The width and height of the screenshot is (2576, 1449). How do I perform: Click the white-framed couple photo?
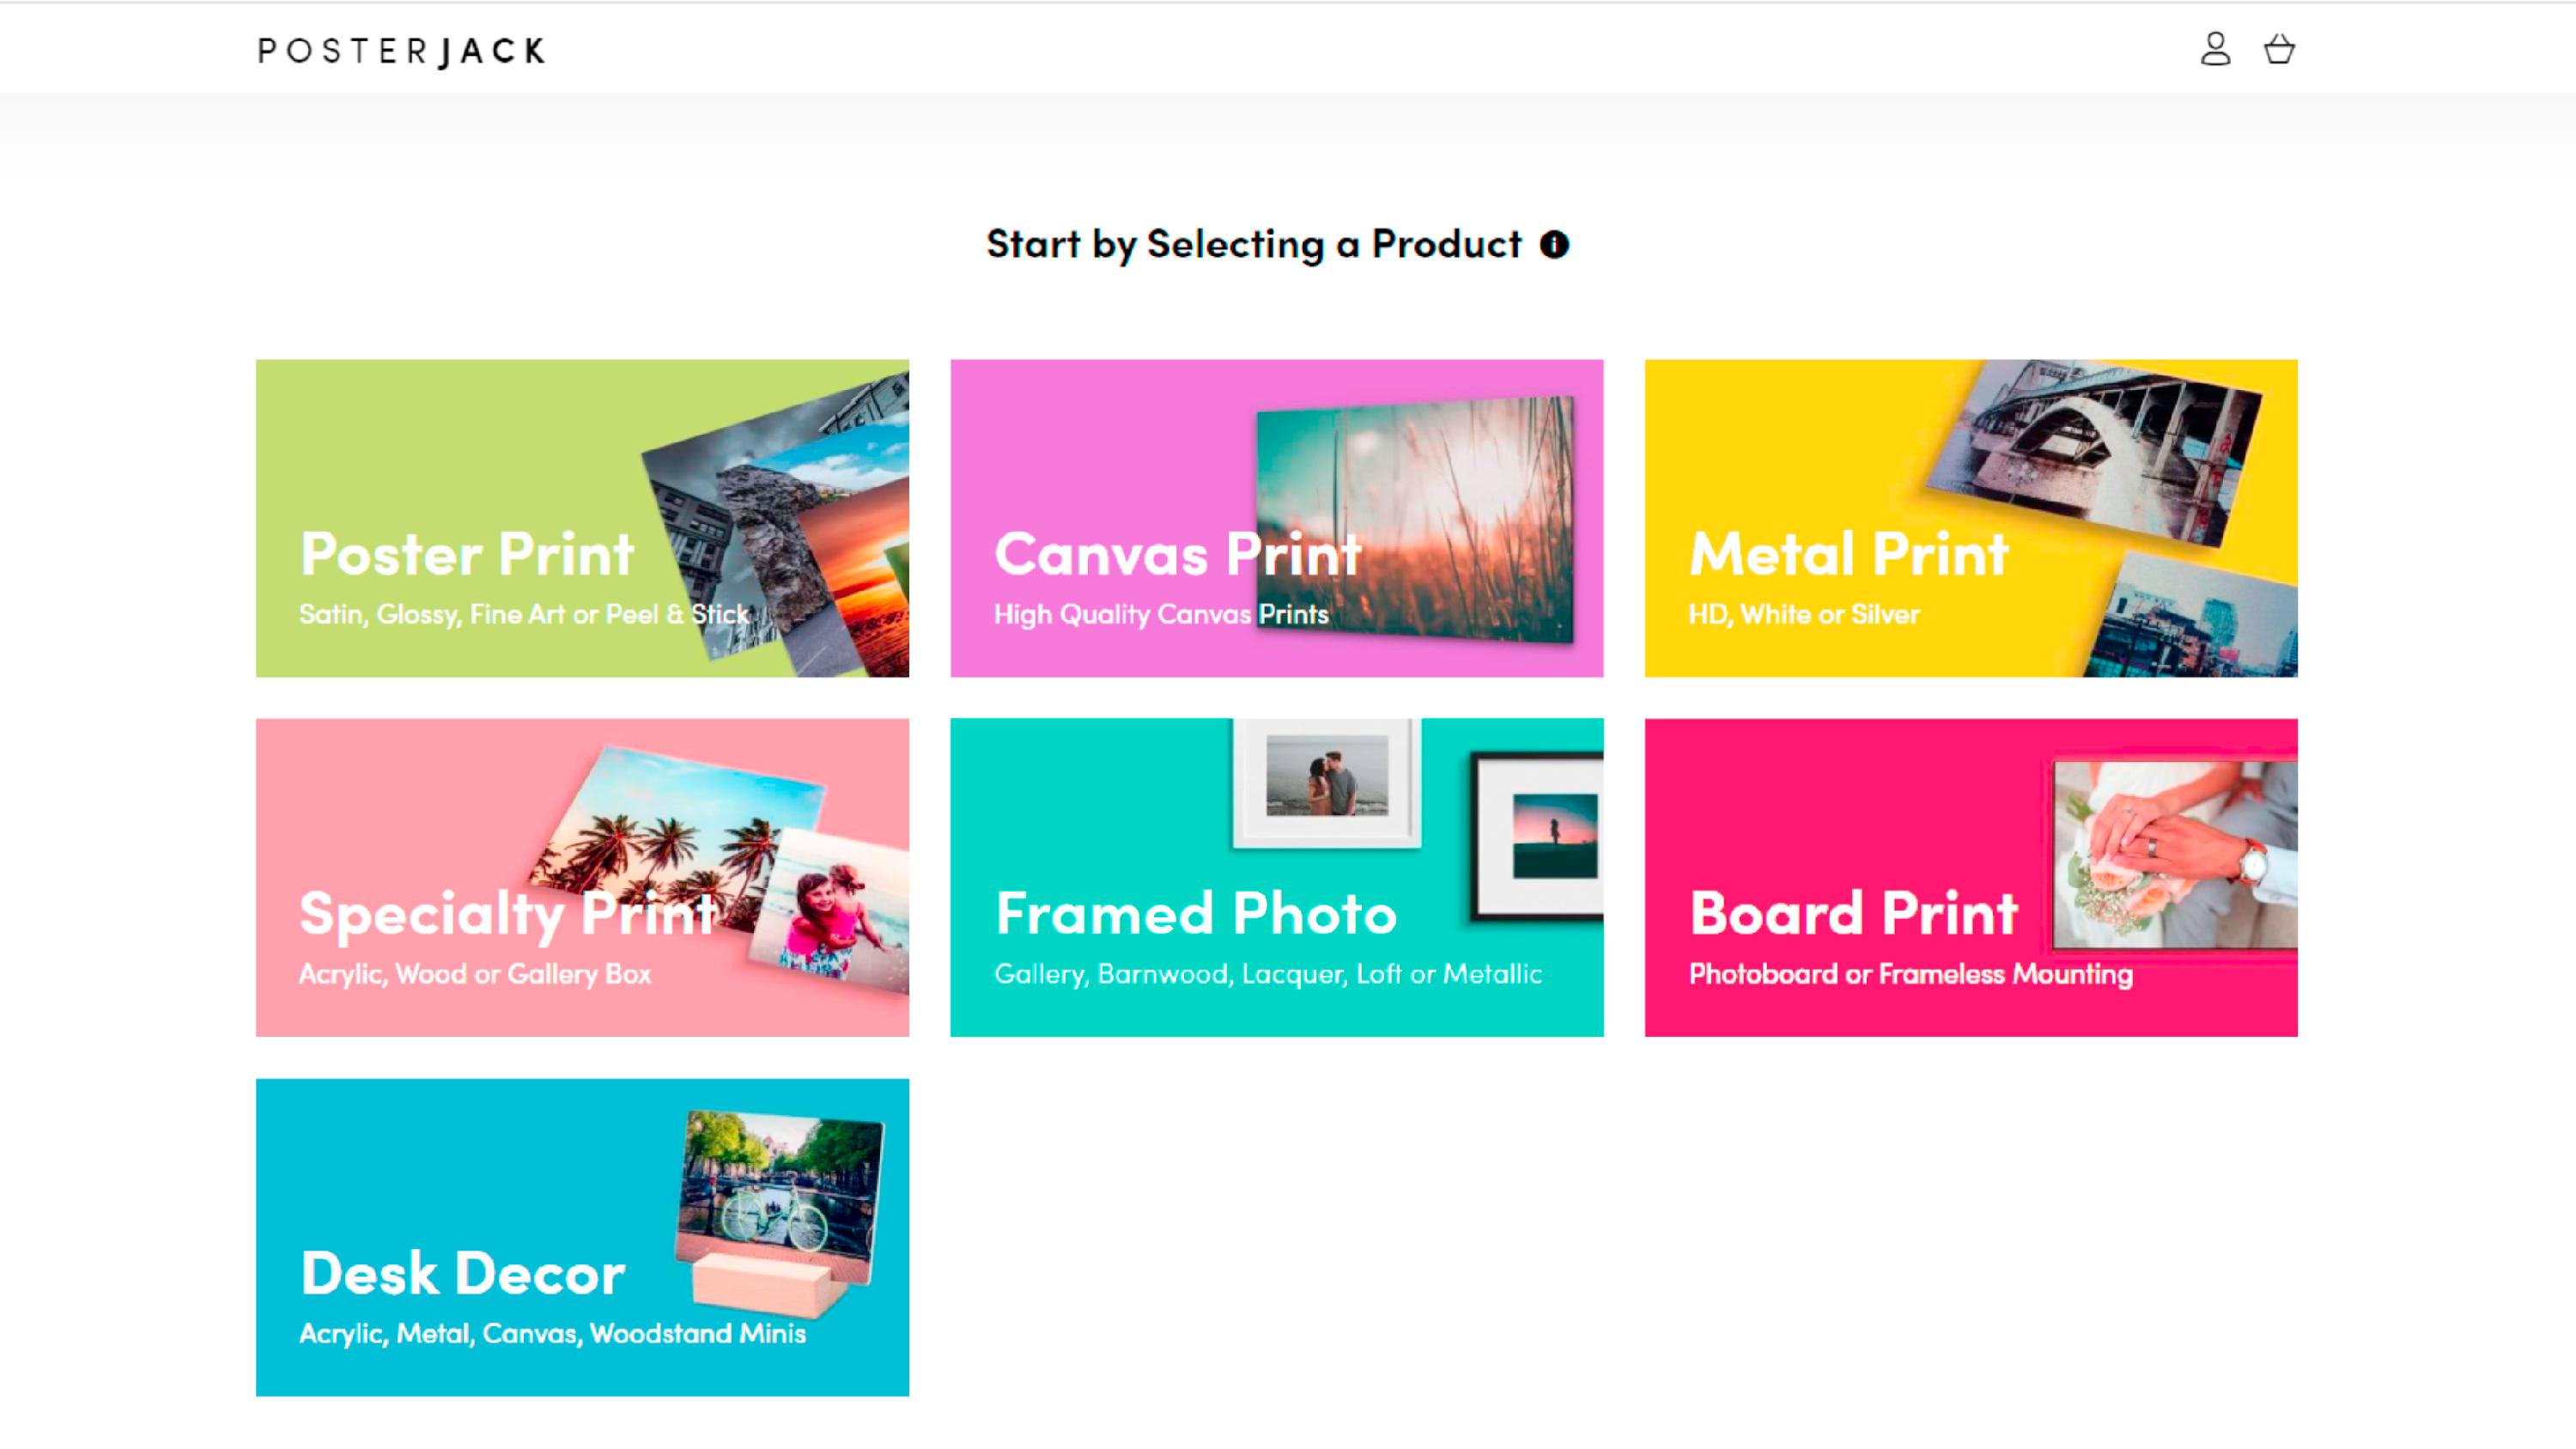[1327, 782]
